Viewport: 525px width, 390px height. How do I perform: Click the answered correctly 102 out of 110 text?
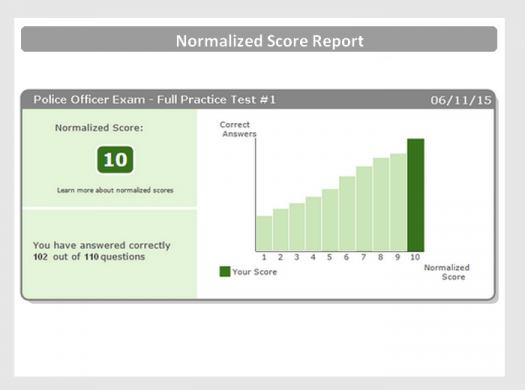coord(102,251)
